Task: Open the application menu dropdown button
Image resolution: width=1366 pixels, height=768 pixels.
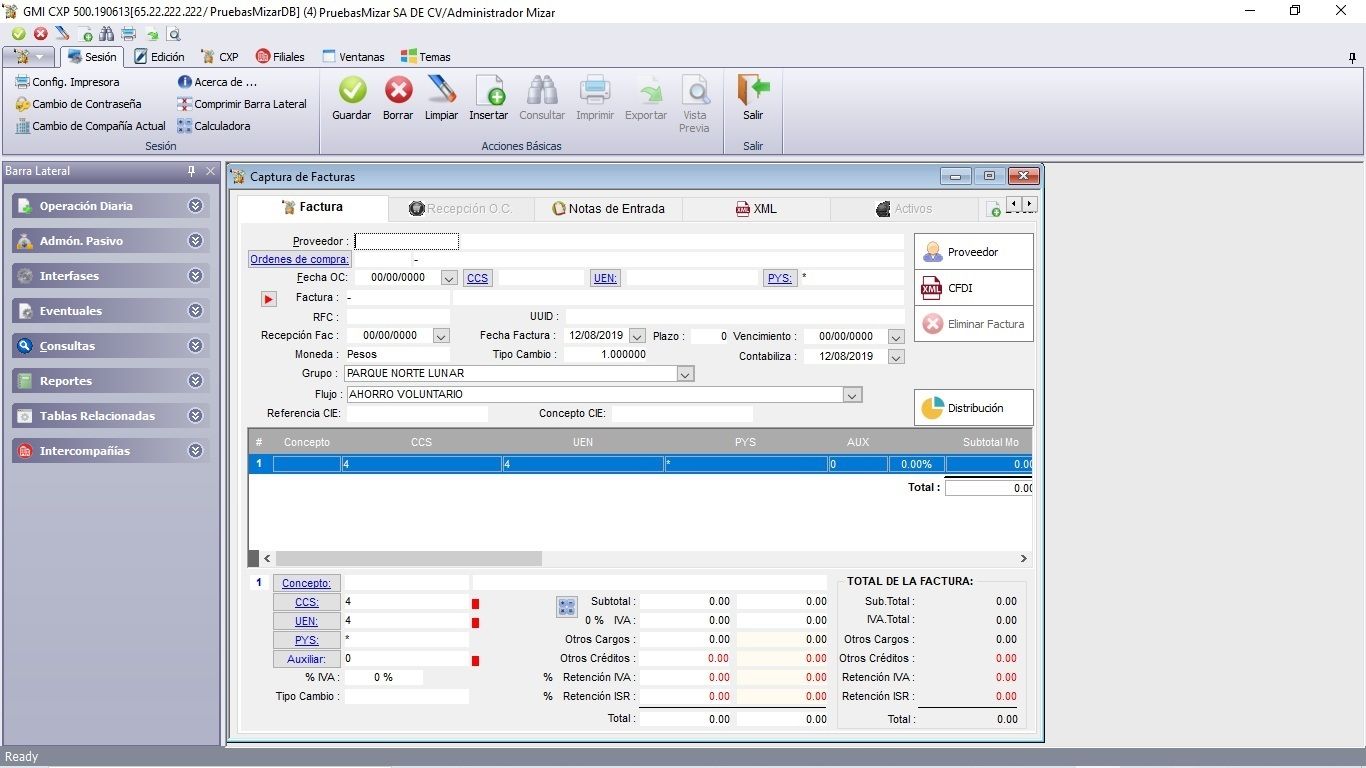Action: coord(29,57)
